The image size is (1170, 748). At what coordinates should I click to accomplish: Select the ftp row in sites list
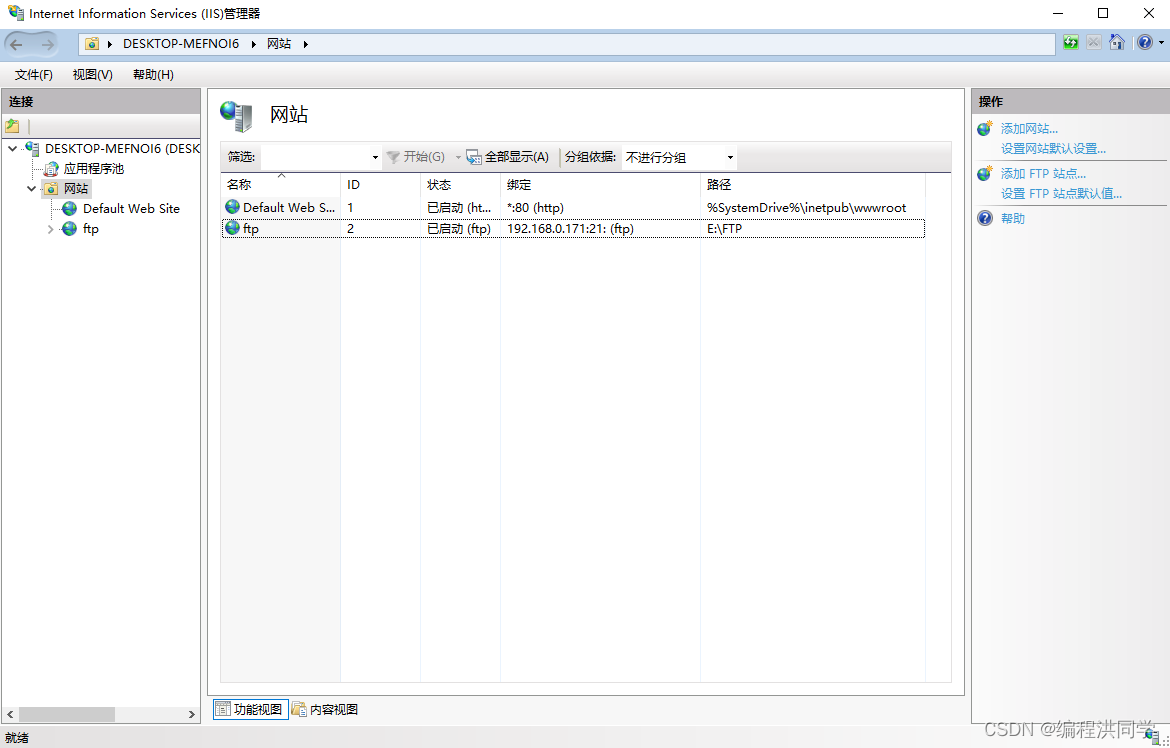coord(572,229)
